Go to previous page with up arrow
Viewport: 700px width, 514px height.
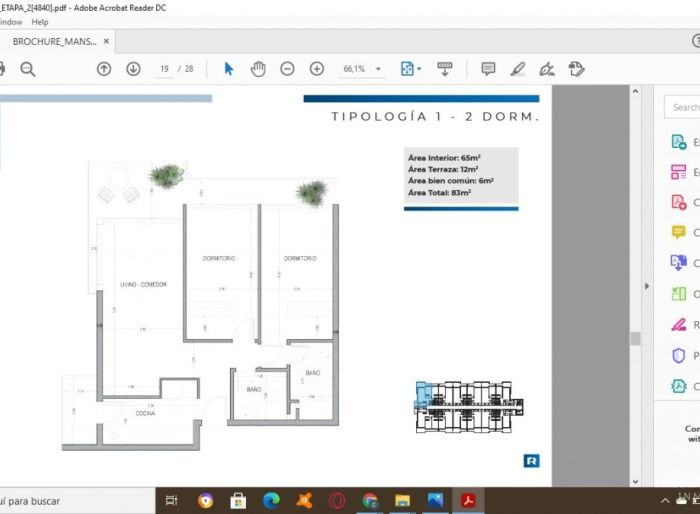tap(104, 69)
